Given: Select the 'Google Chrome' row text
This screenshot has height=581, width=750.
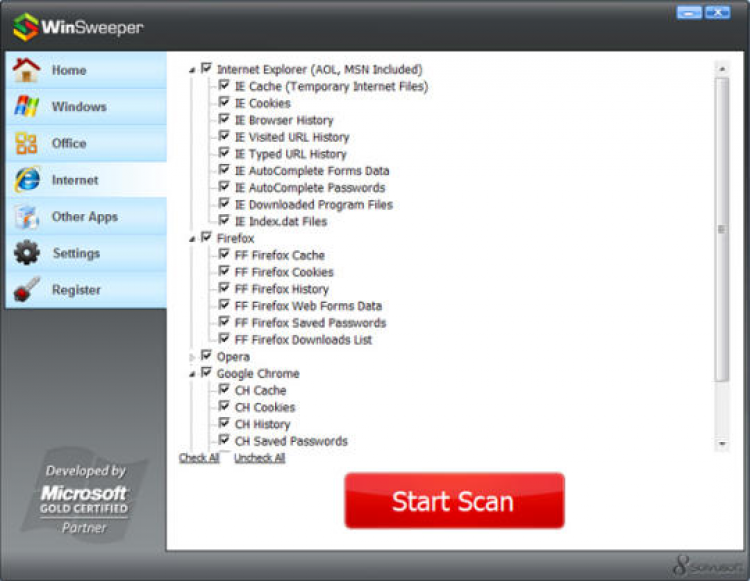Looking at the screenshot, I should point(258,373).
